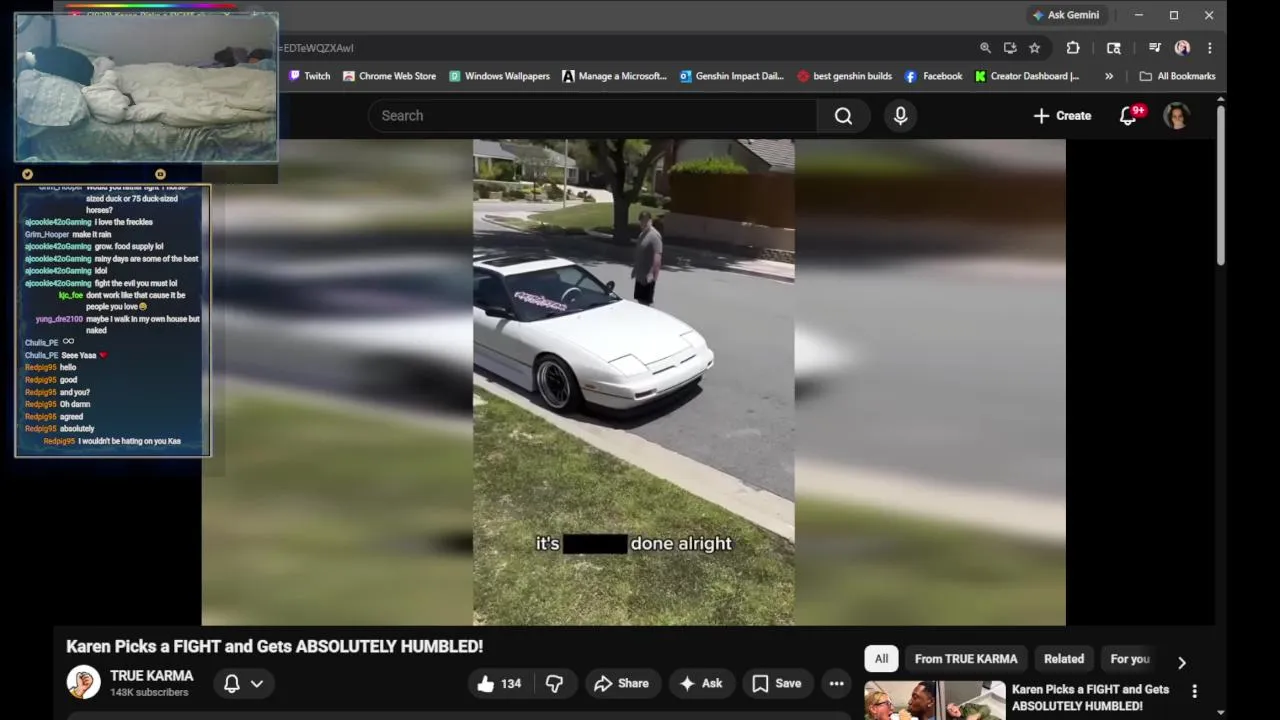This screenshot has width=1280, height=720.
Task: Click the Google Lens search icon in toolbar
Action: tap(1114, 48)
